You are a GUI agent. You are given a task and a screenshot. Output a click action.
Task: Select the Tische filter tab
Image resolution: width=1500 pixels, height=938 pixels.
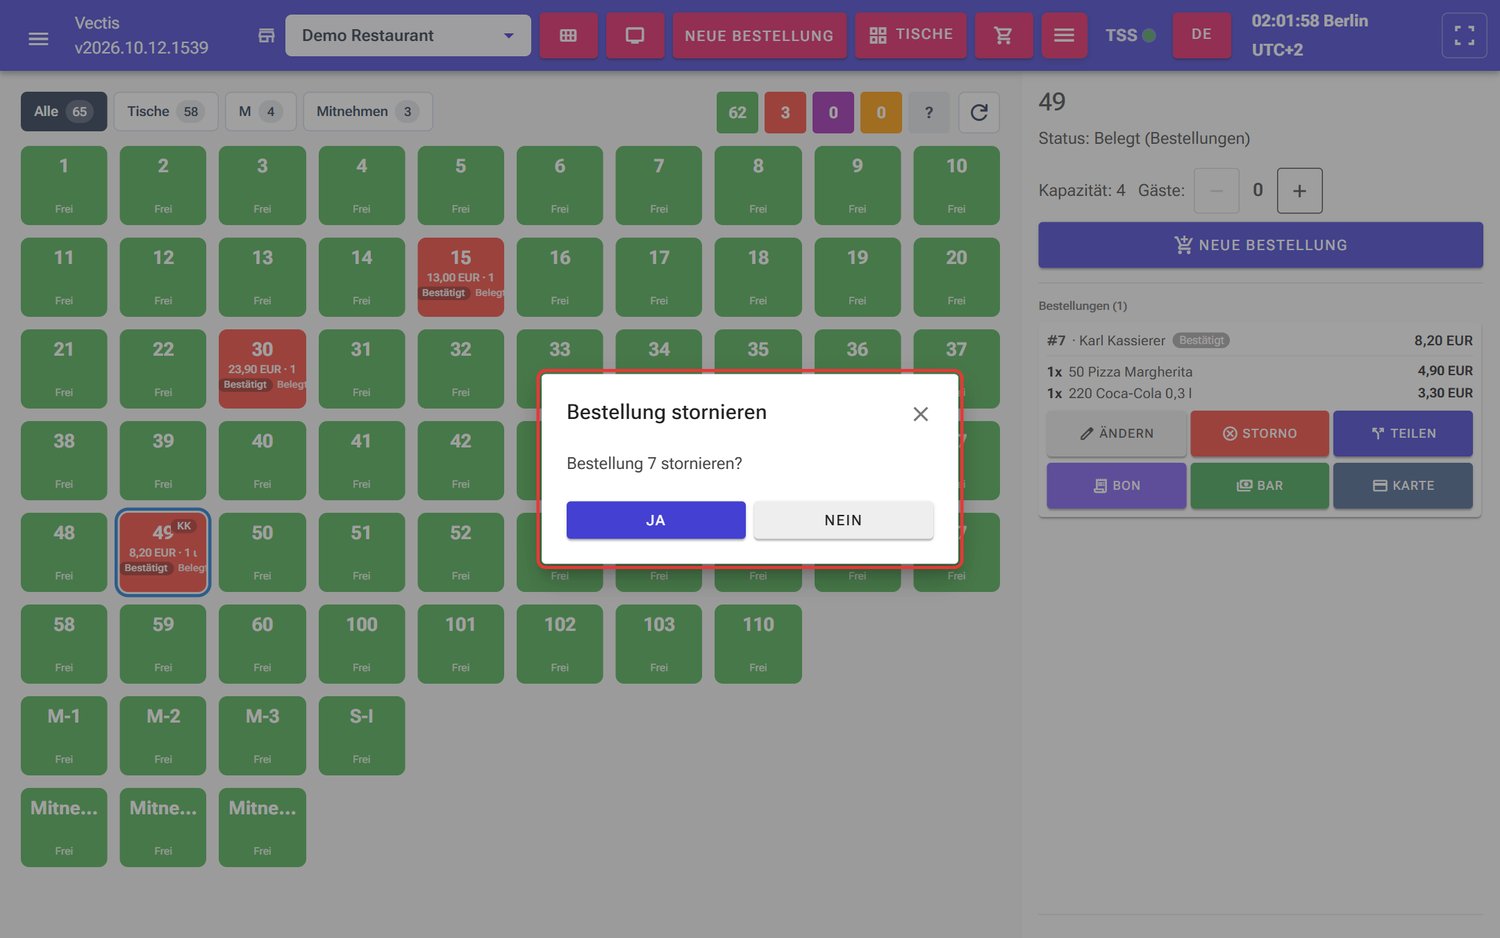[165, 111]
